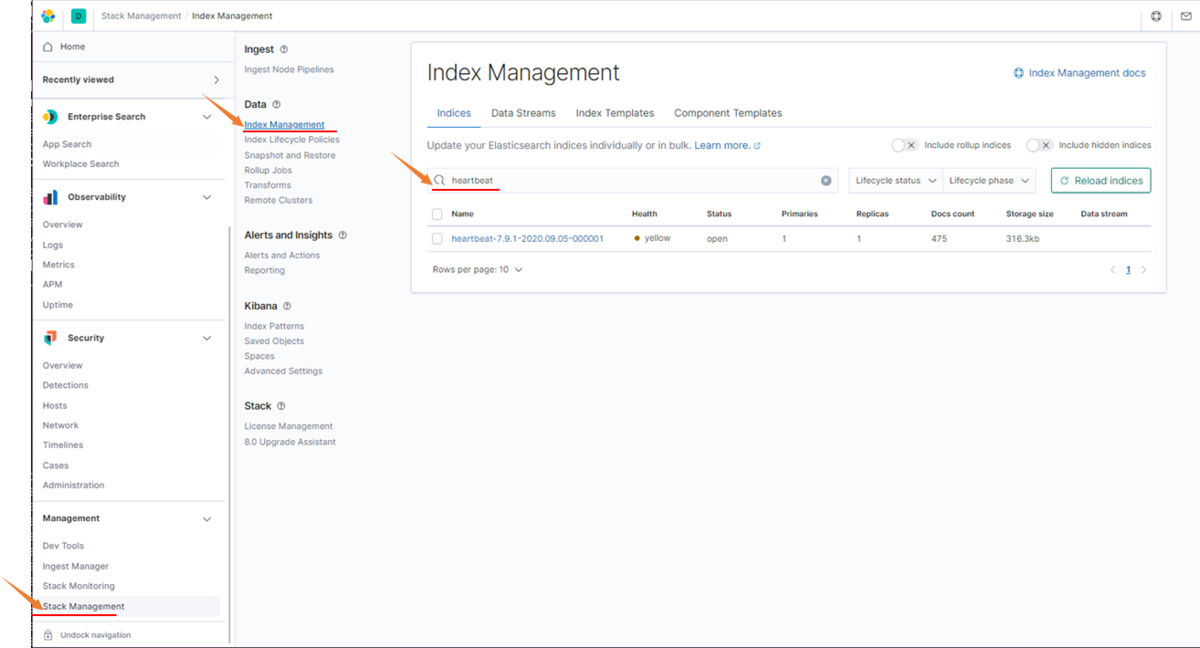Viewport: 1200px width, 648px height.
Task: Collapse the Security section
Action: (x=207, y=338)
